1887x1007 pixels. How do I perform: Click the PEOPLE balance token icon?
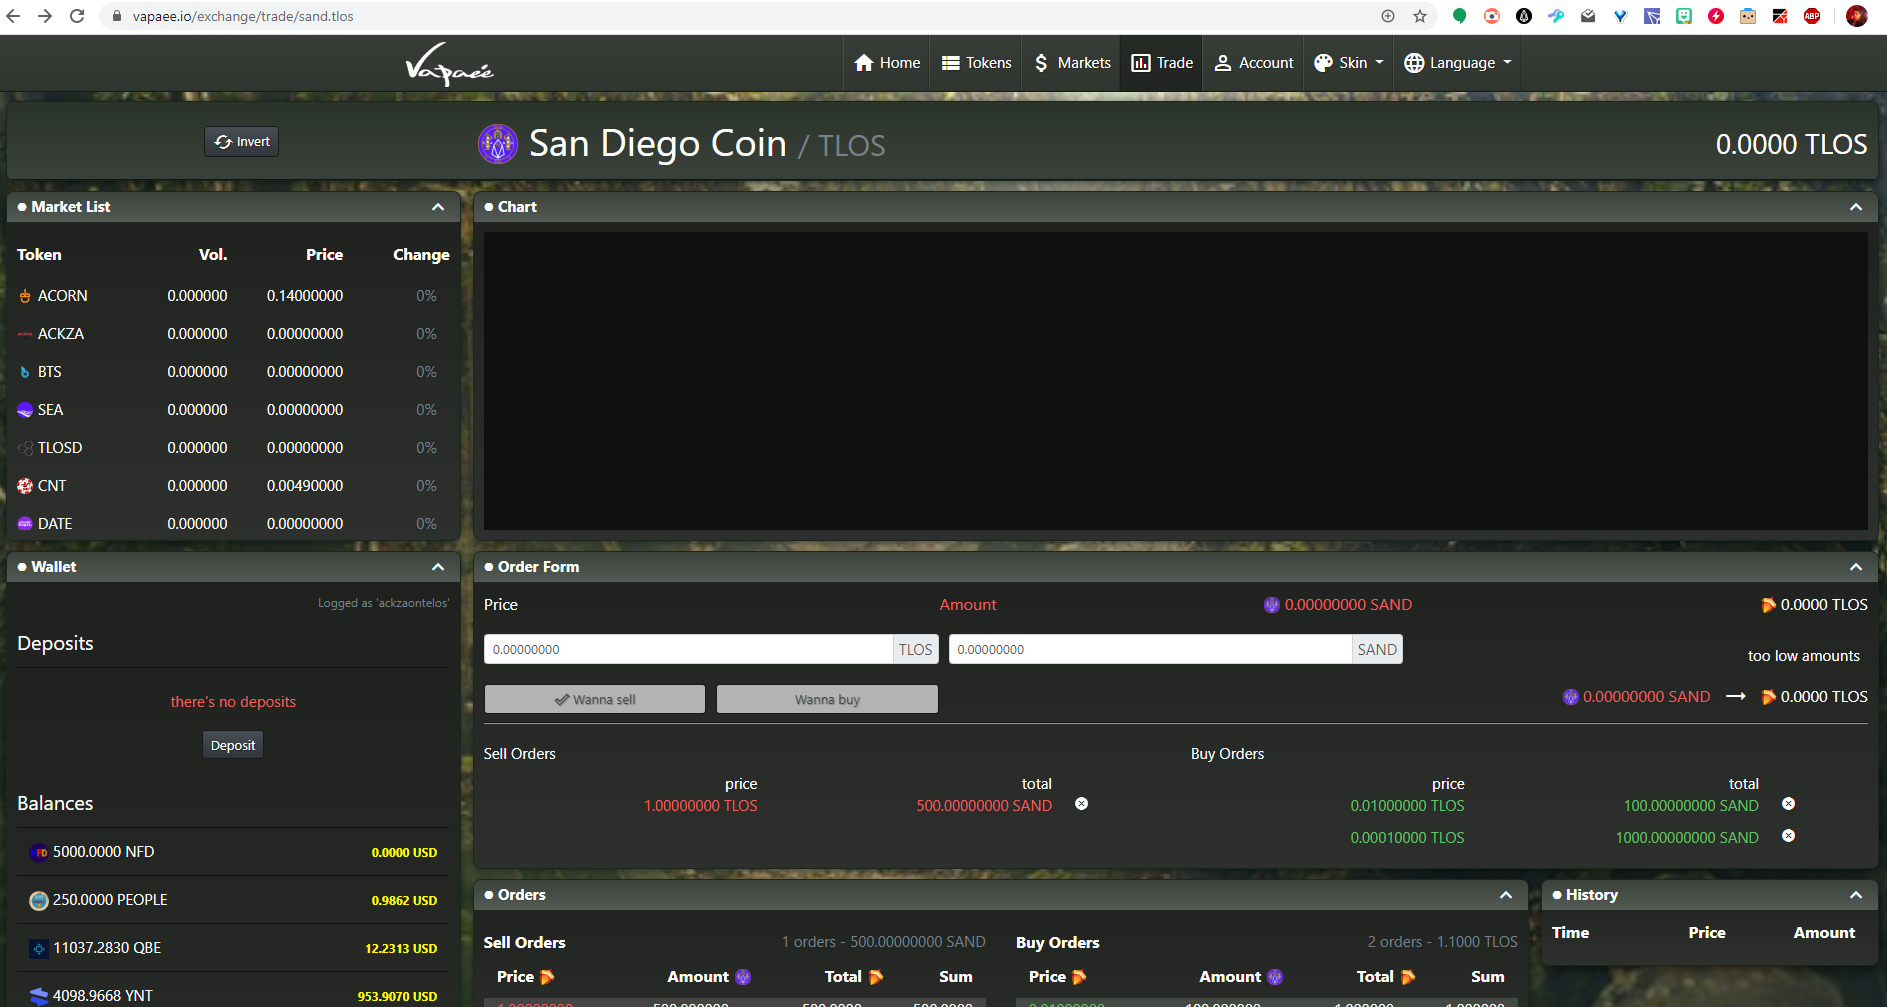(39, 901)
